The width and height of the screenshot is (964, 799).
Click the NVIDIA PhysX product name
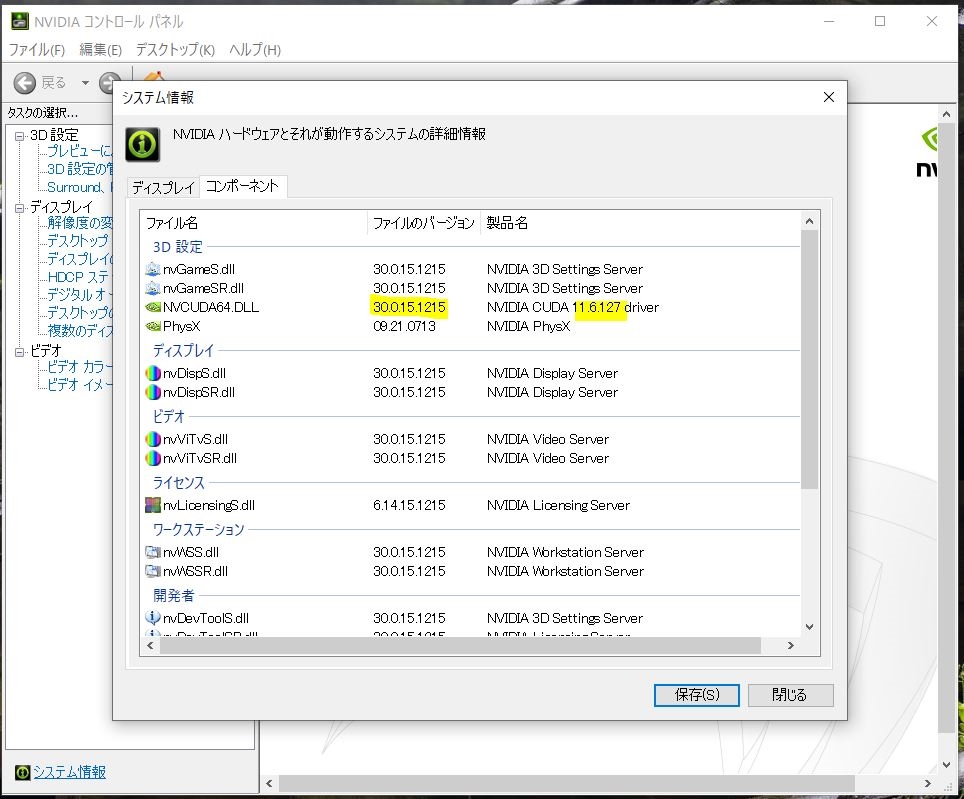coord(528,326)
